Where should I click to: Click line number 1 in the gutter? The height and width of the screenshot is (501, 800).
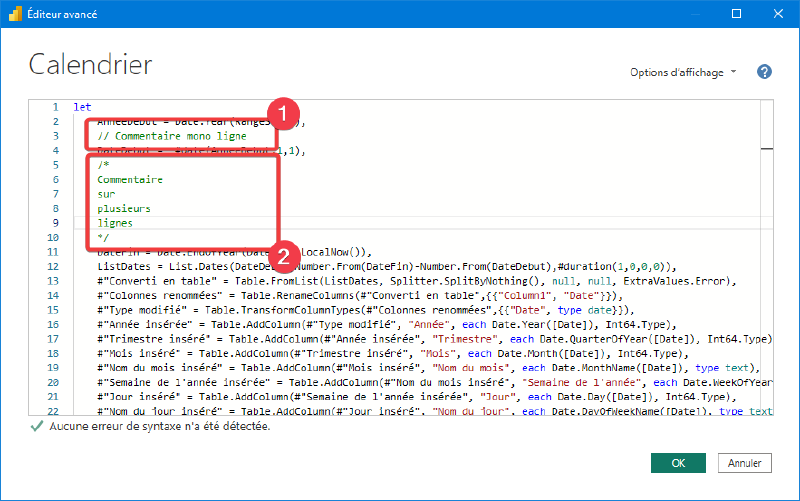click(56, 107)
